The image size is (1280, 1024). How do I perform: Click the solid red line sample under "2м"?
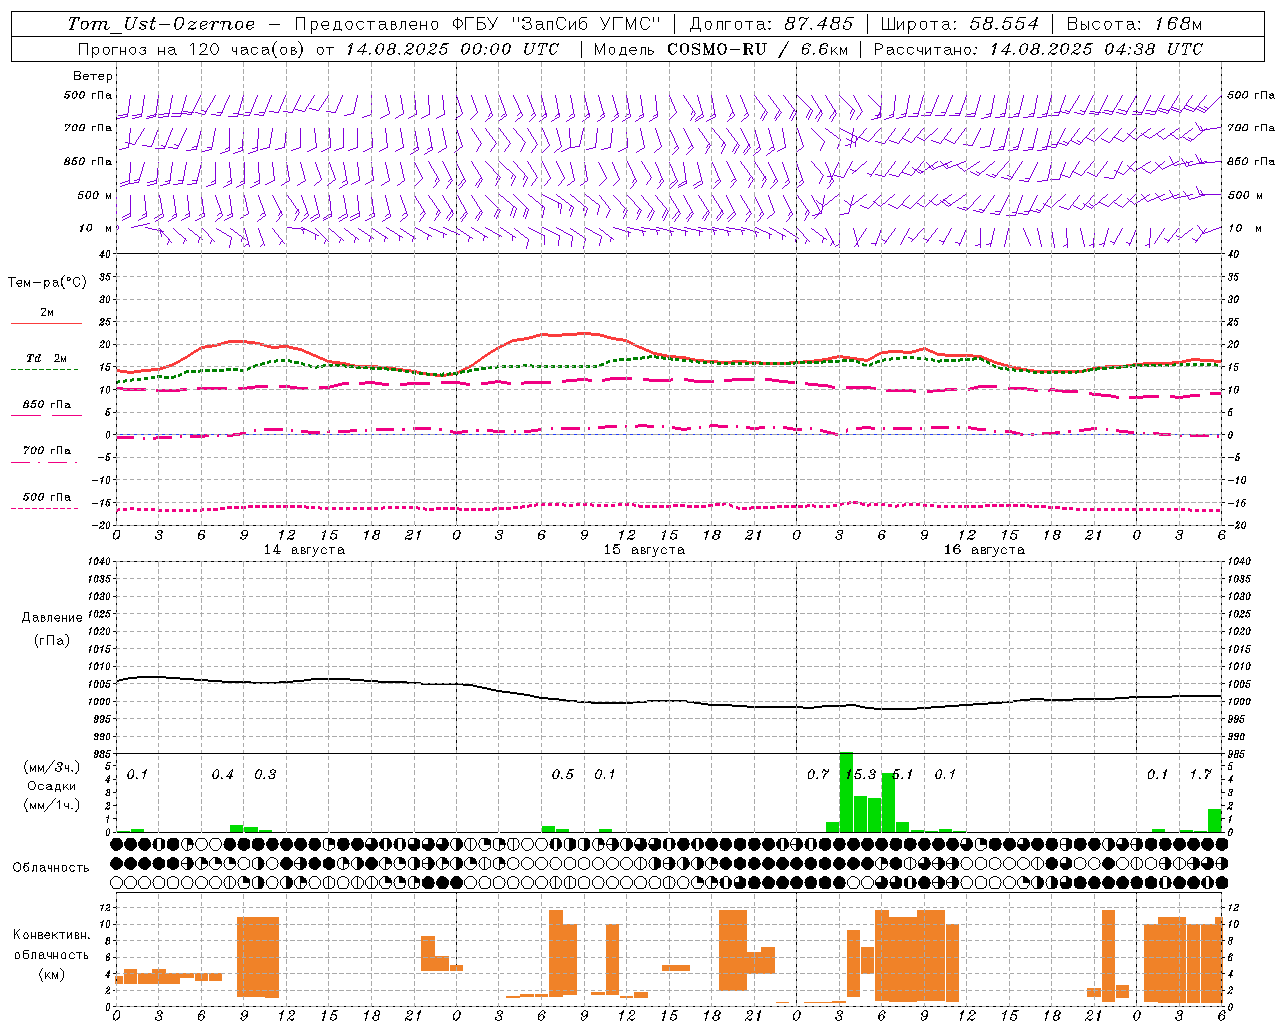click(46, 323)
